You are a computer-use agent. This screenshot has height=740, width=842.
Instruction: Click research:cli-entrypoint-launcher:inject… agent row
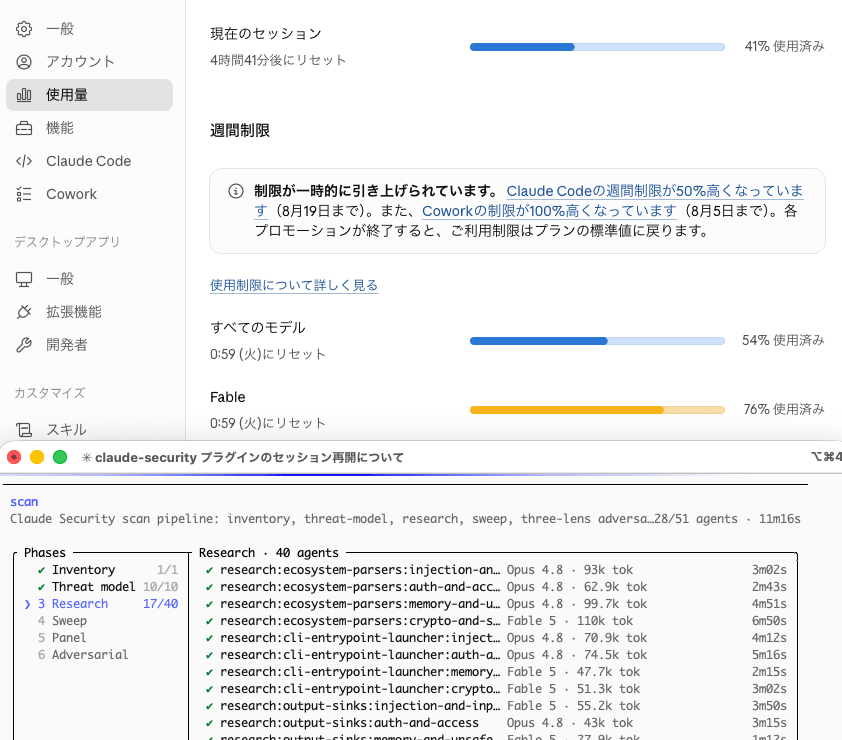tap(496, 638)
